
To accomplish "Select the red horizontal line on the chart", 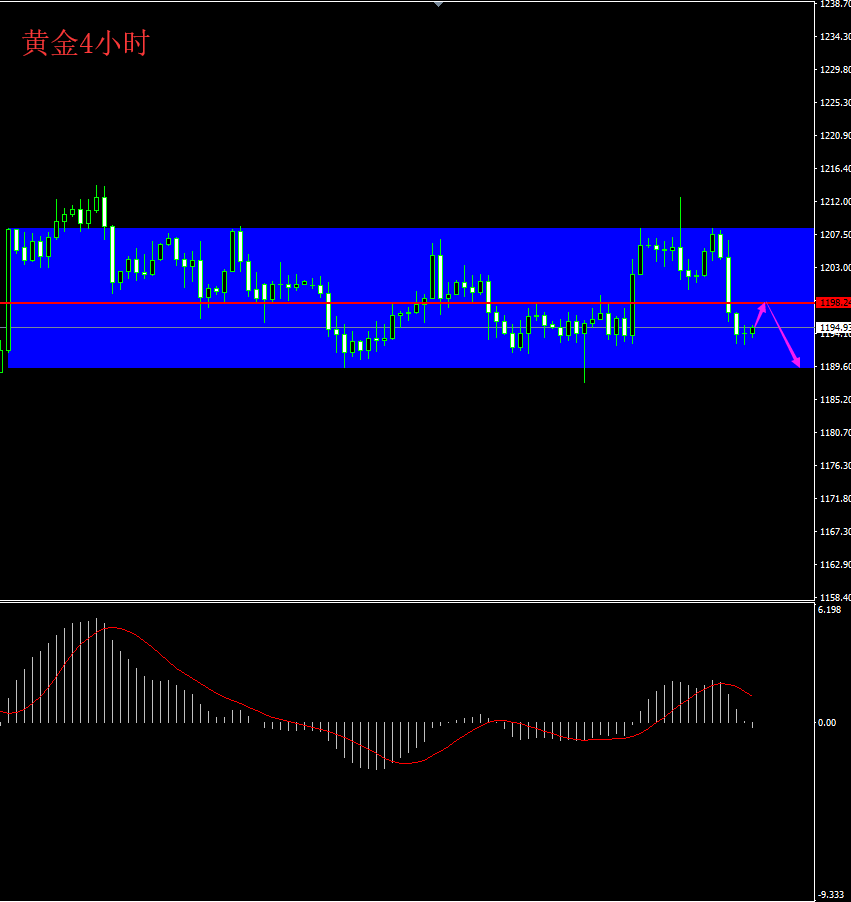I will 407,303.
